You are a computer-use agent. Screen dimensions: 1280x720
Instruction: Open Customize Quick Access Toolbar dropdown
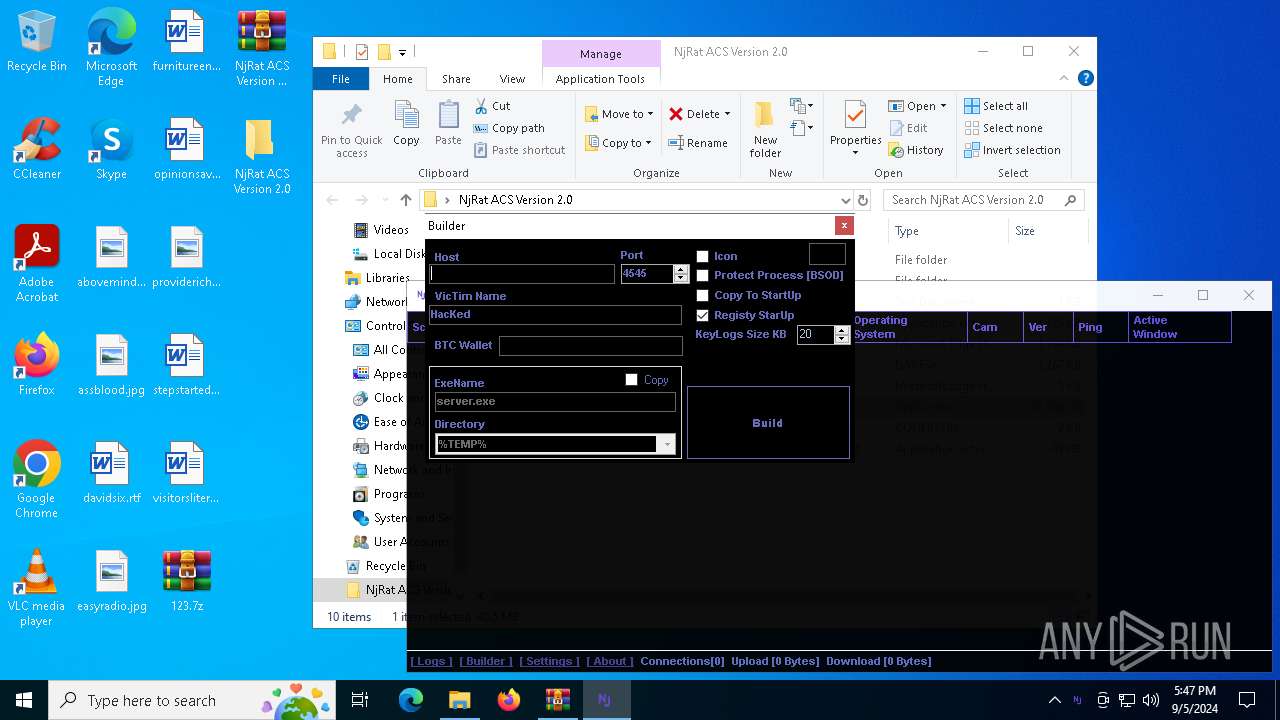tap(402, 52)
